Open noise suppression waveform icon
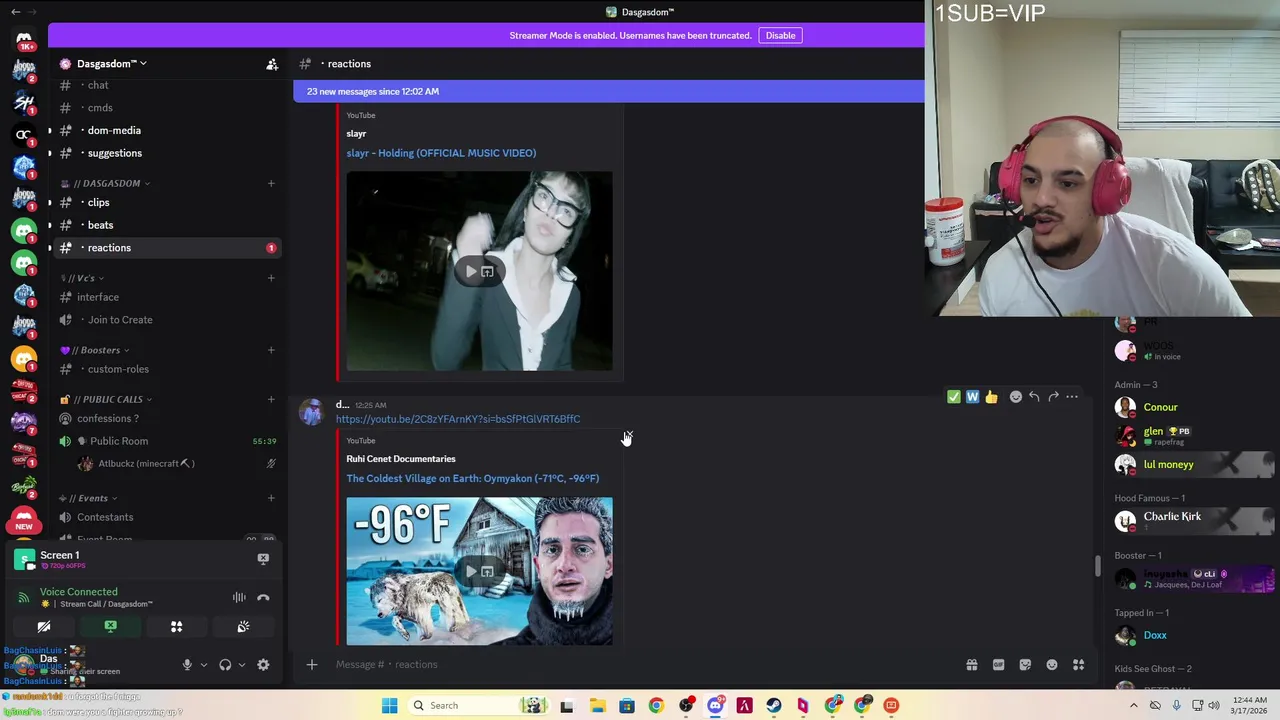Screen dimensions: 1280x720 click(239, 597)
